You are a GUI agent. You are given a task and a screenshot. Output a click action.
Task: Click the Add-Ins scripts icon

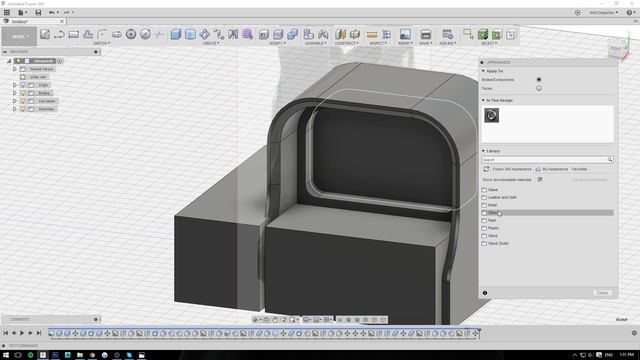click(447, 34)
